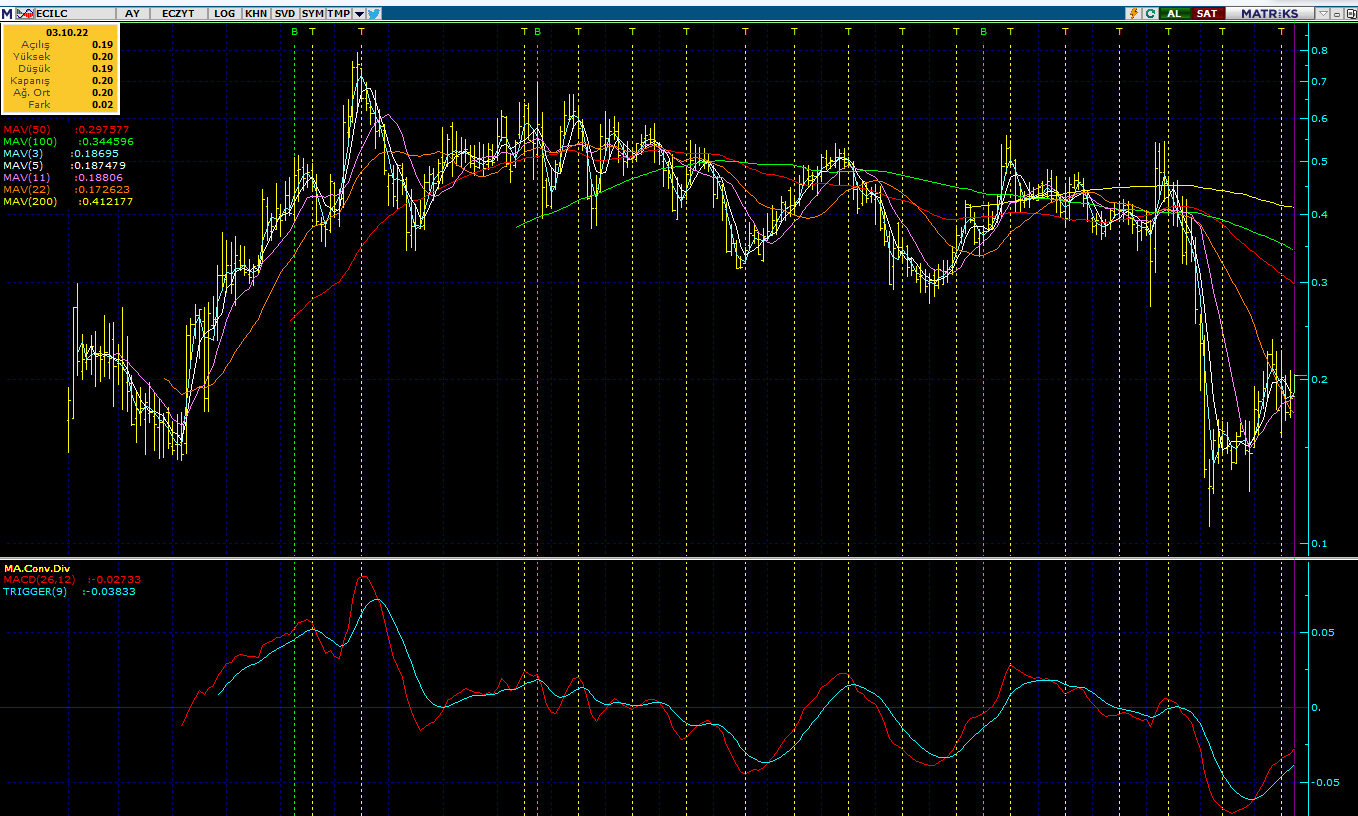Click the Kapanış value row
The height and width of the screenshot is (816, 1358).
(x=61, y=81)
